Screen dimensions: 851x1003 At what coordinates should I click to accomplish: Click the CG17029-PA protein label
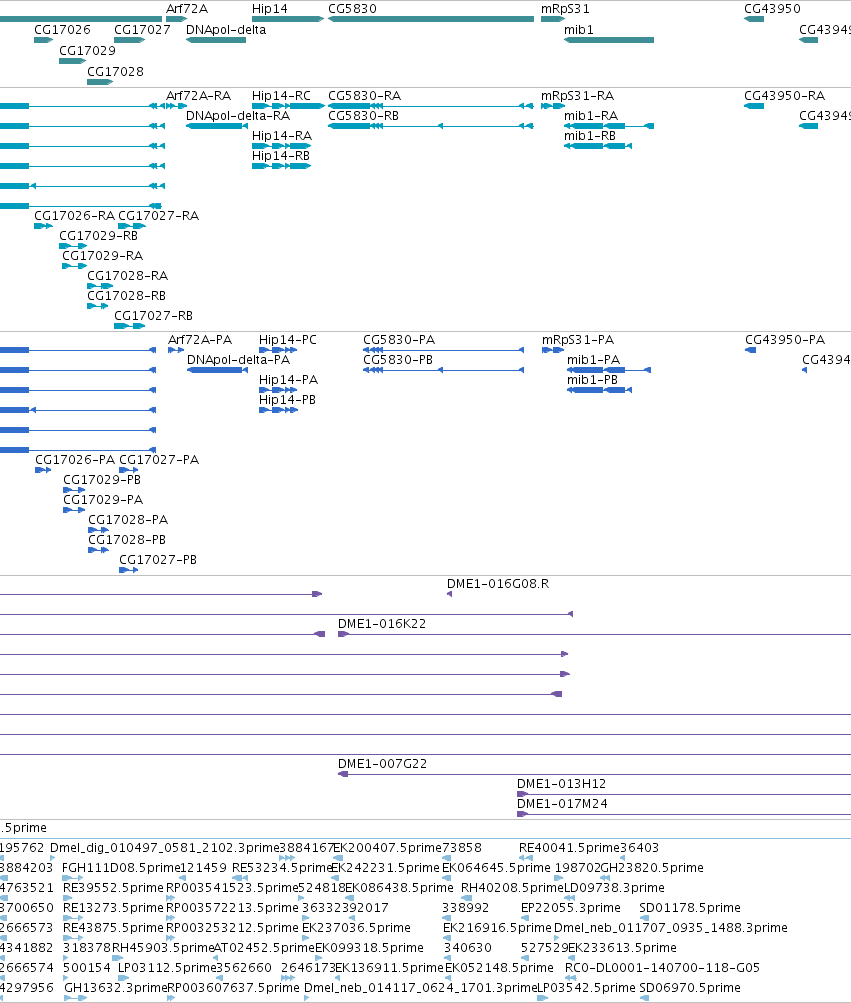pos(103,500)
